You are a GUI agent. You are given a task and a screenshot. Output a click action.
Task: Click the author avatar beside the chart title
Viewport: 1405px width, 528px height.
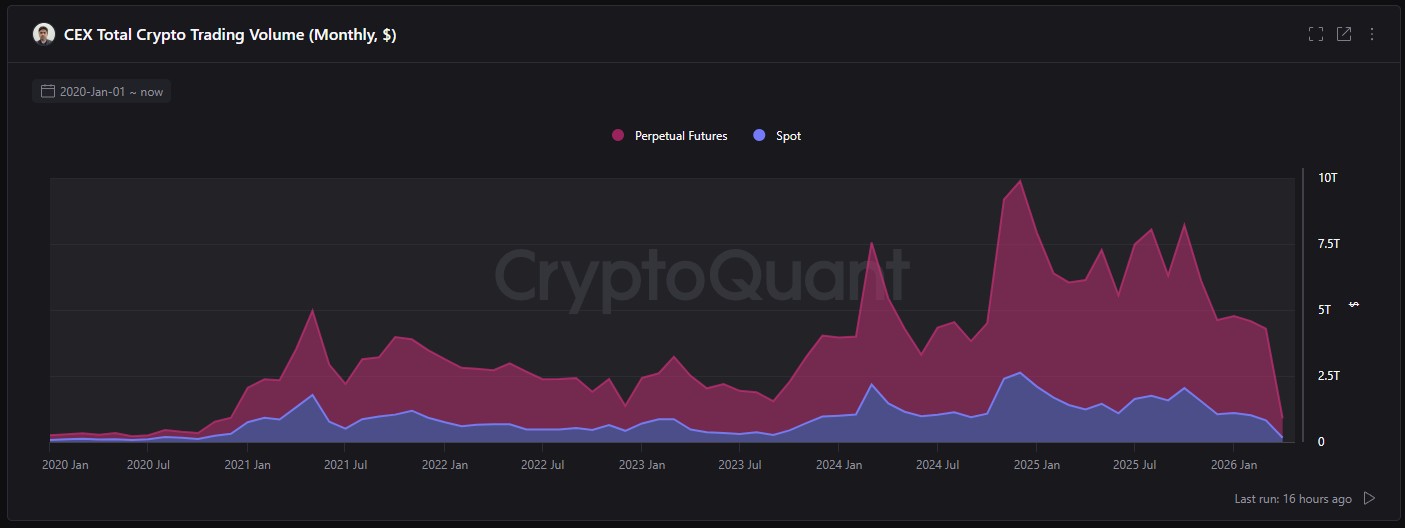coord(44,35)
